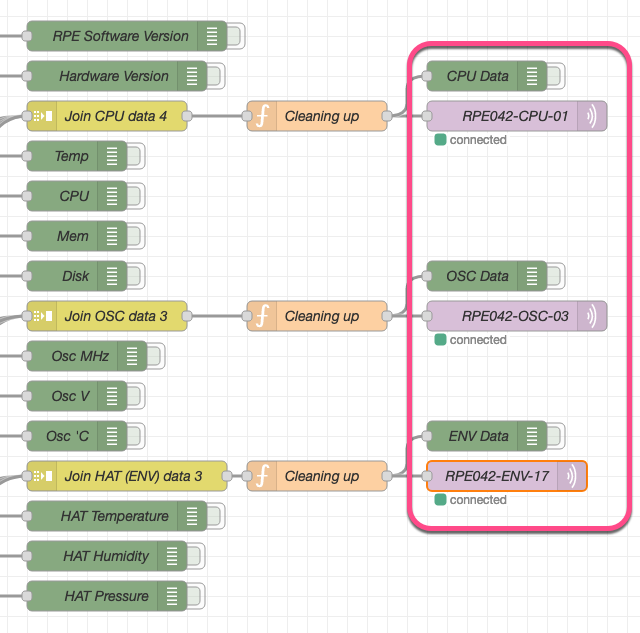Viewport: 640px width, 633px height.
Task: Toggle the OSC Data debug button
Action: [556, 276]
